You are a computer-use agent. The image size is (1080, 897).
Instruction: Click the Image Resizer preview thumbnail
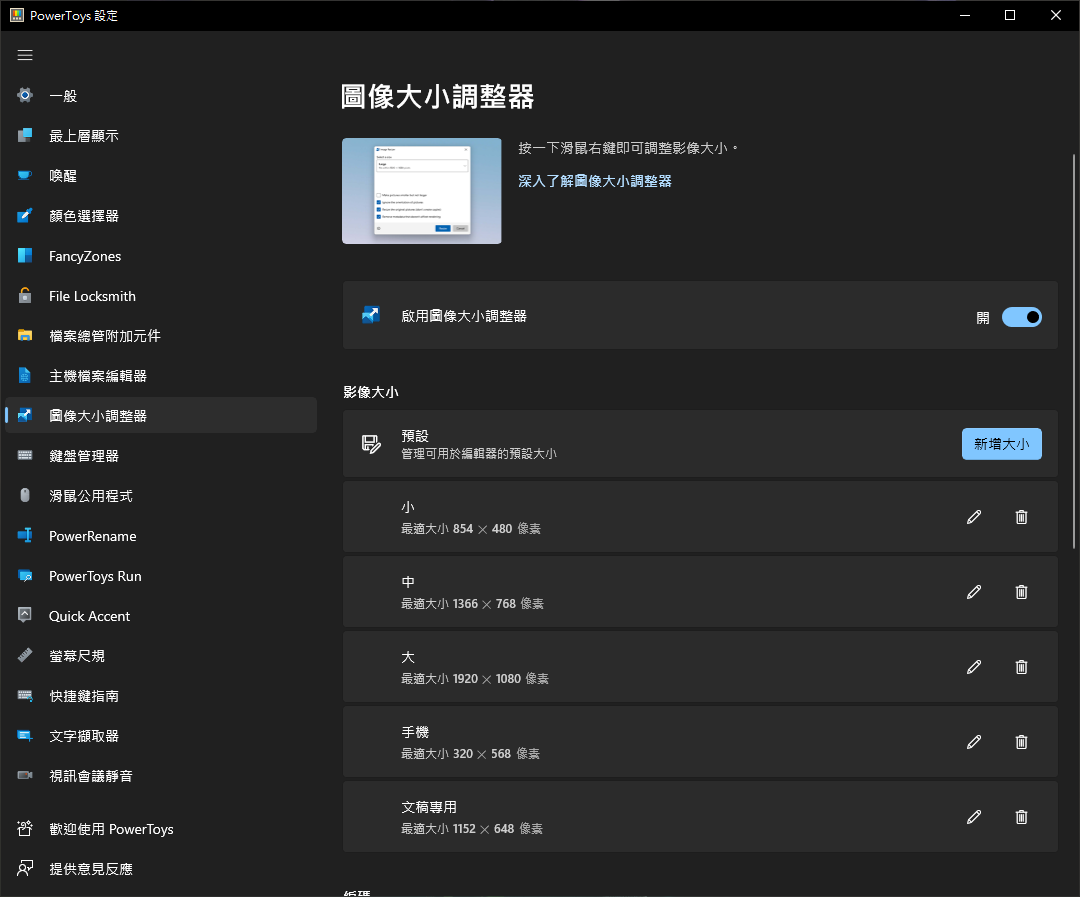(421, 190)
